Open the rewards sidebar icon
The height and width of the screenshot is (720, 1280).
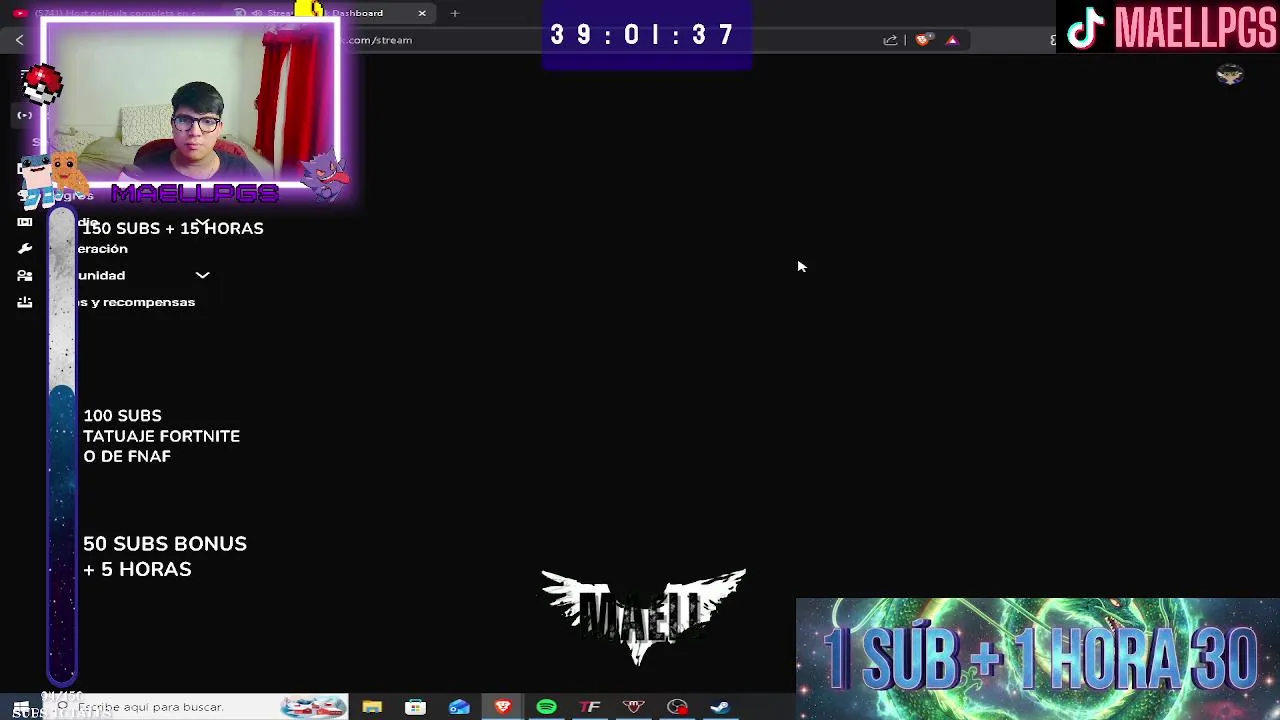tap(24, 302)
